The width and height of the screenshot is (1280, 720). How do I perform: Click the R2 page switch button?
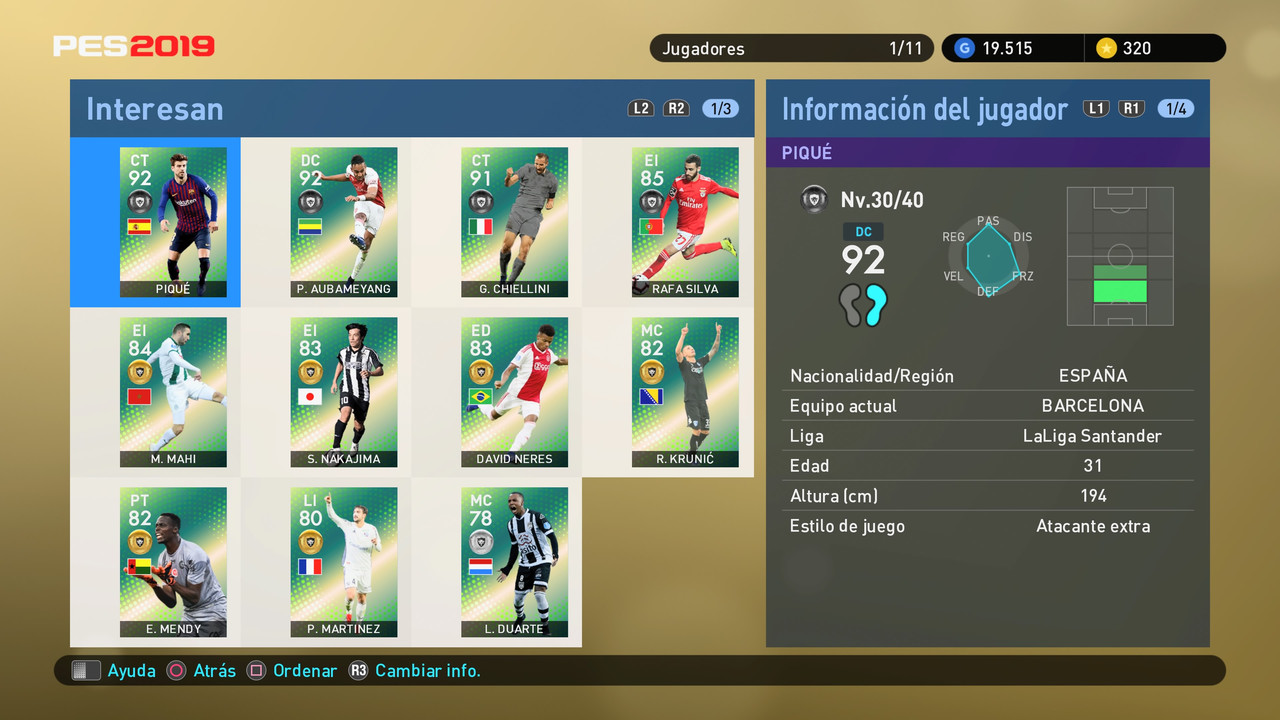click(x=677, y=108)
